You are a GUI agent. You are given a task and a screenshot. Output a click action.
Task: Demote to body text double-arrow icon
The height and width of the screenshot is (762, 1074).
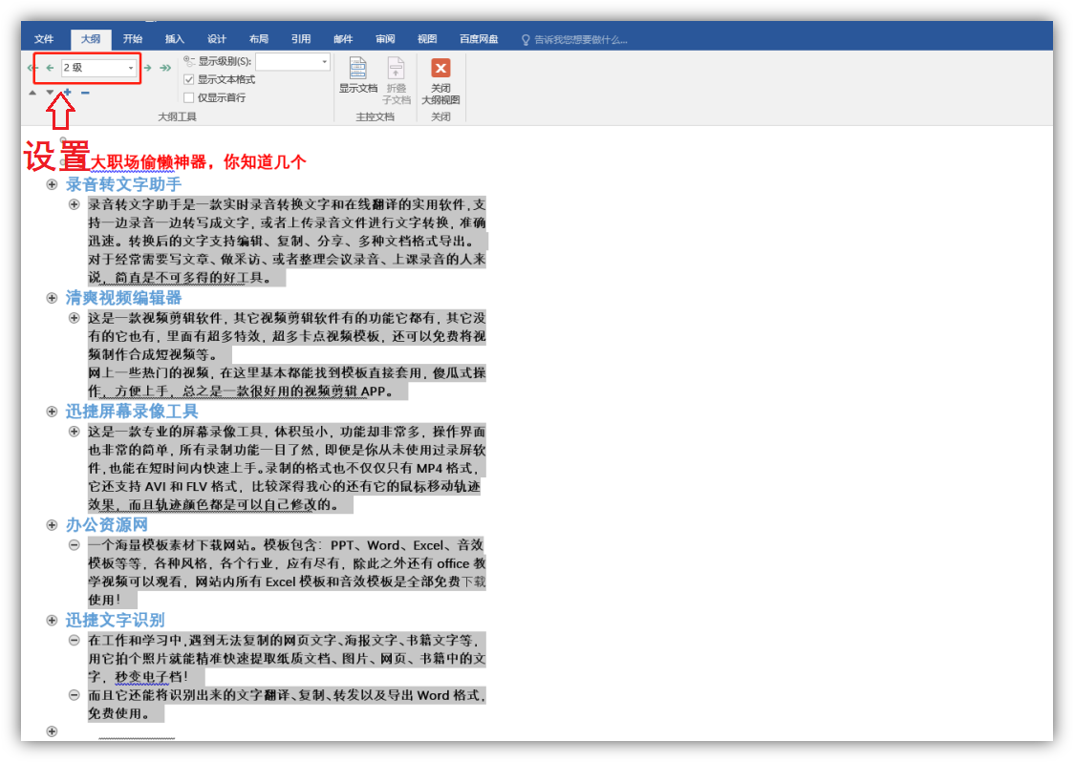pos(165,68)
